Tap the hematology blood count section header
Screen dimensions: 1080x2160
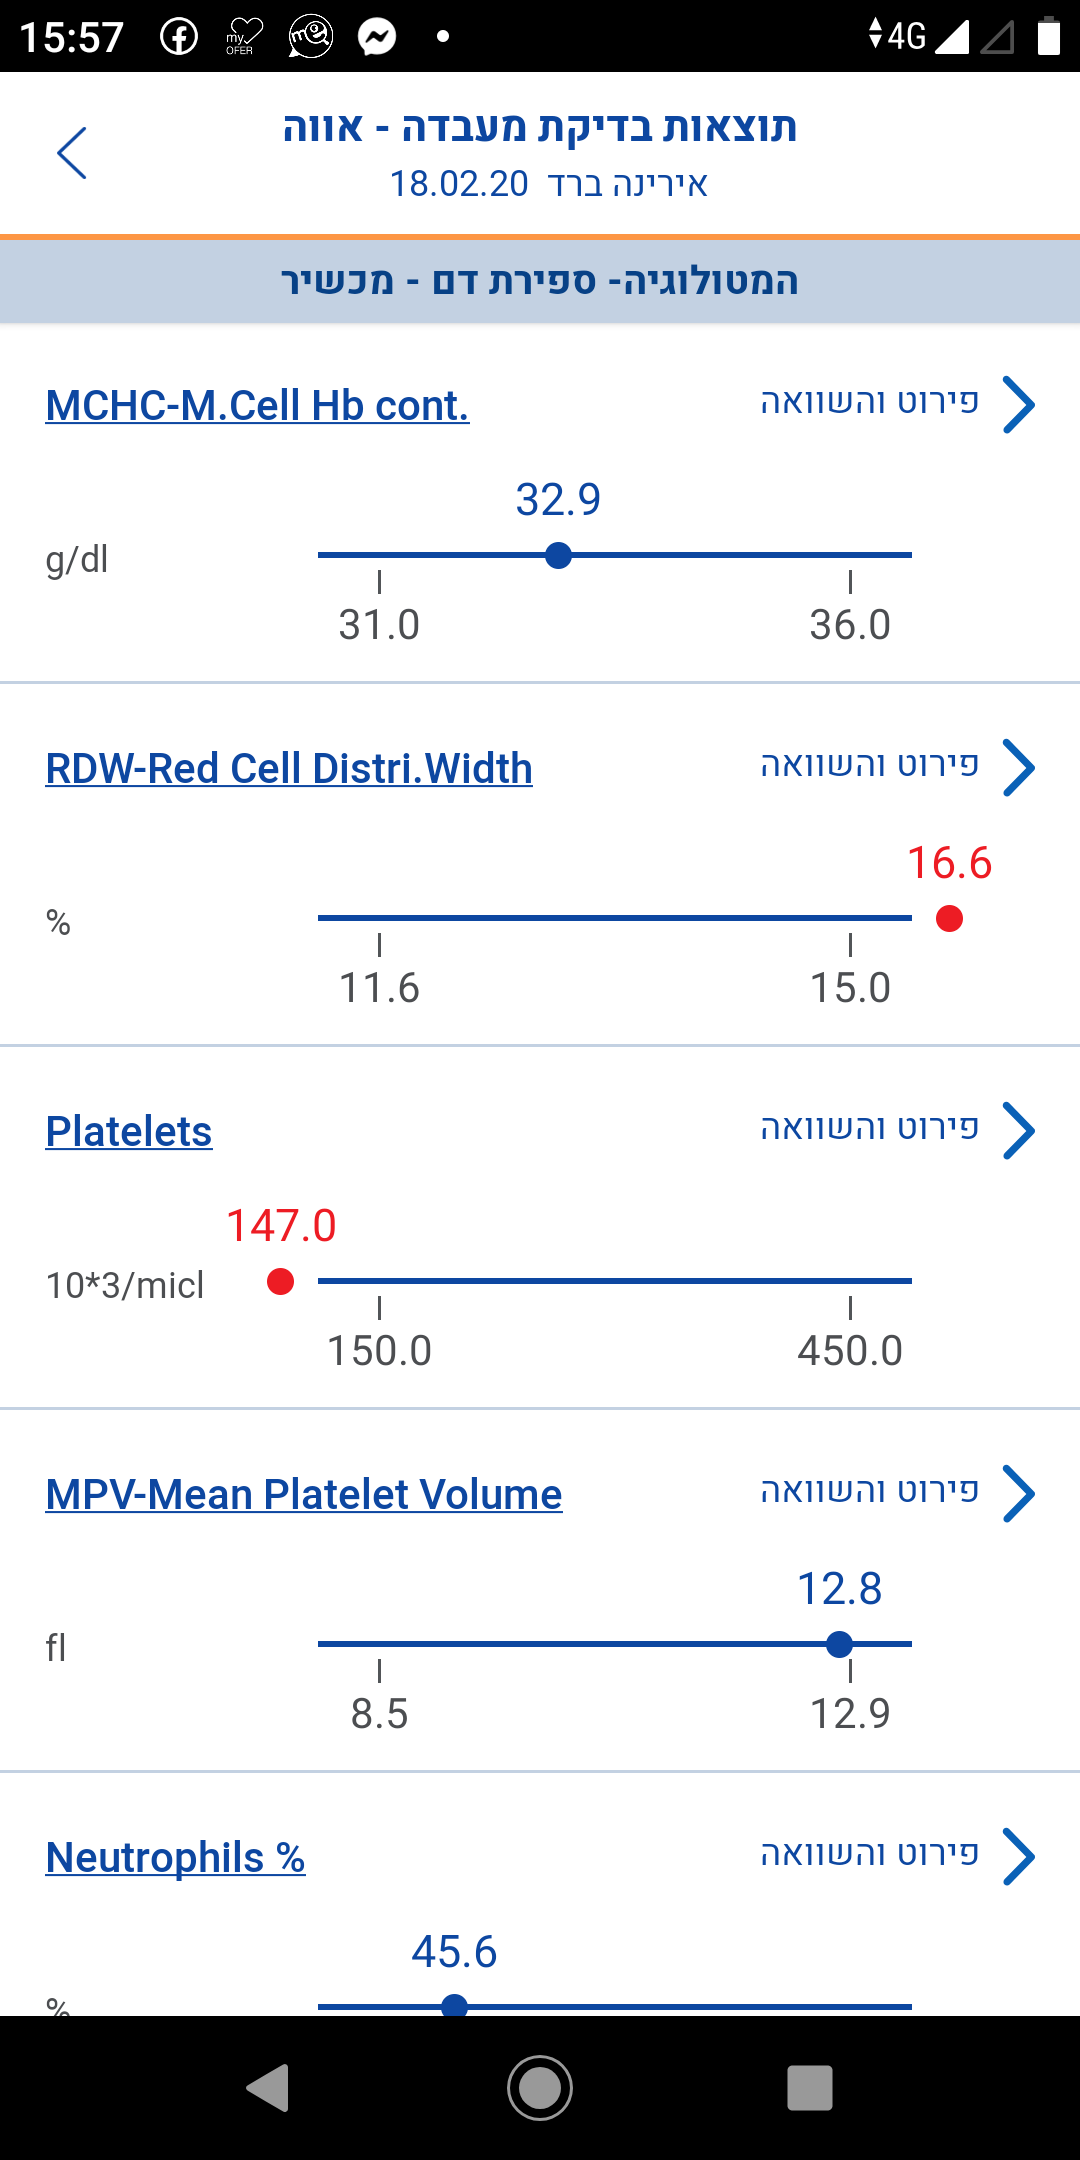(540, 281)
